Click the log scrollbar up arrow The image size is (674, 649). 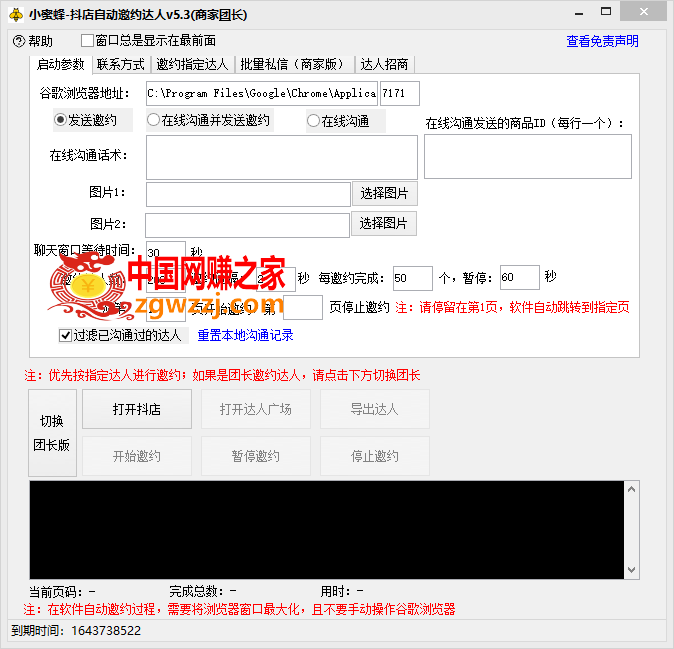631,489
